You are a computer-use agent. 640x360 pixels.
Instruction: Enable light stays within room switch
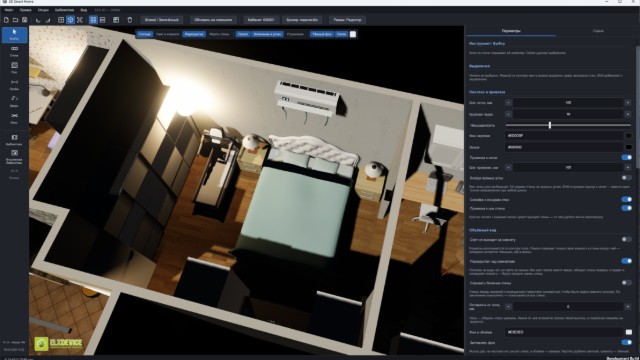tap(627, 239)
